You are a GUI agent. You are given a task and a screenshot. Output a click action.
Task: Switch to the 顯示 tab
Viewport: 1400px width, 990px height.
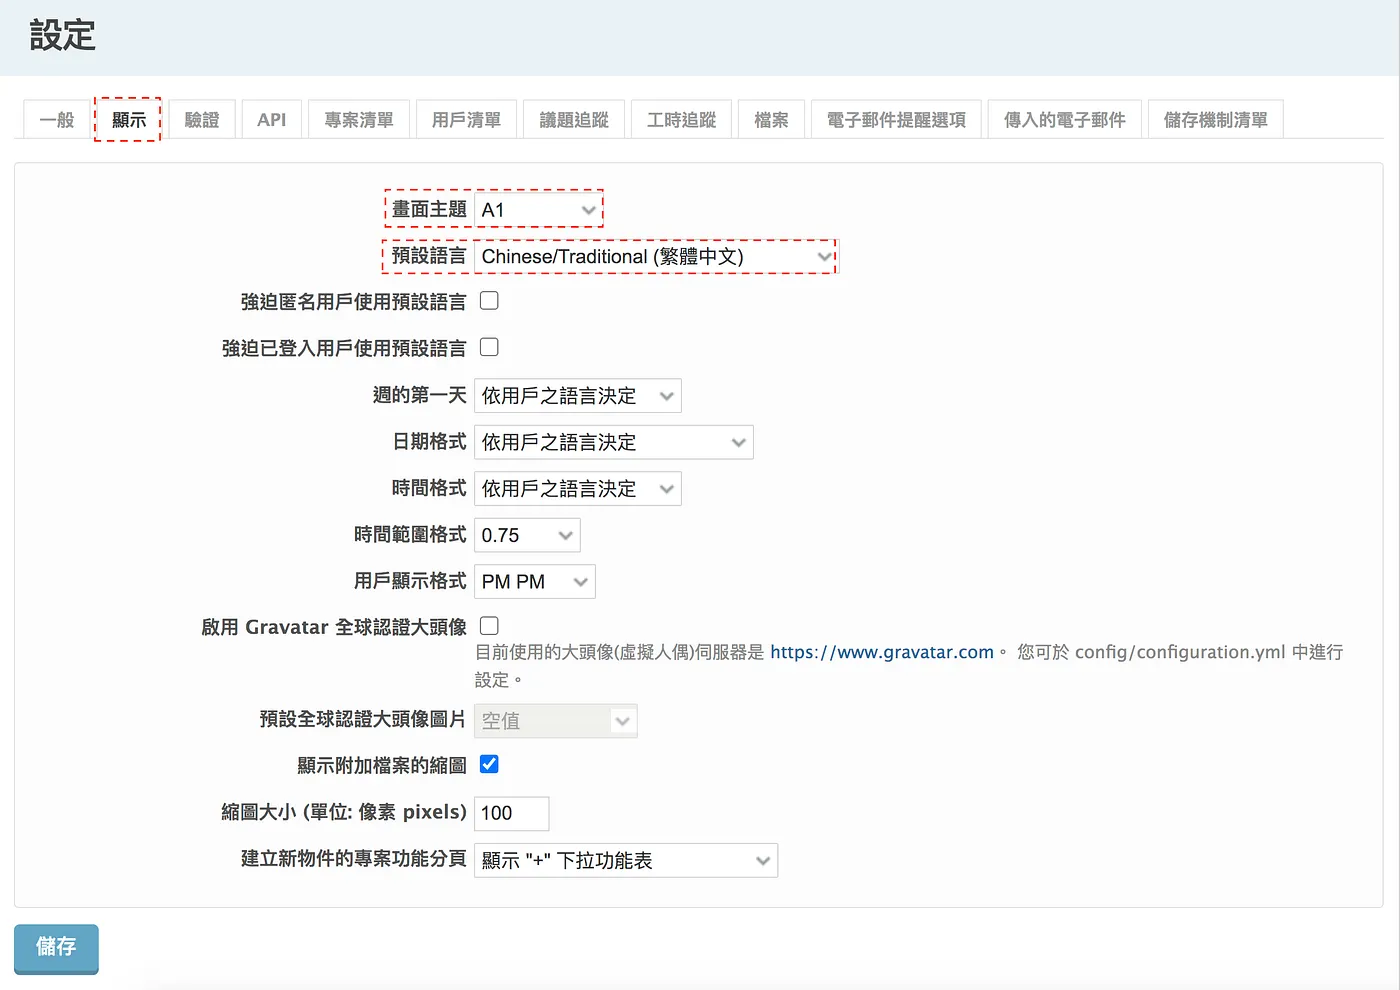[x=129, y=120]
